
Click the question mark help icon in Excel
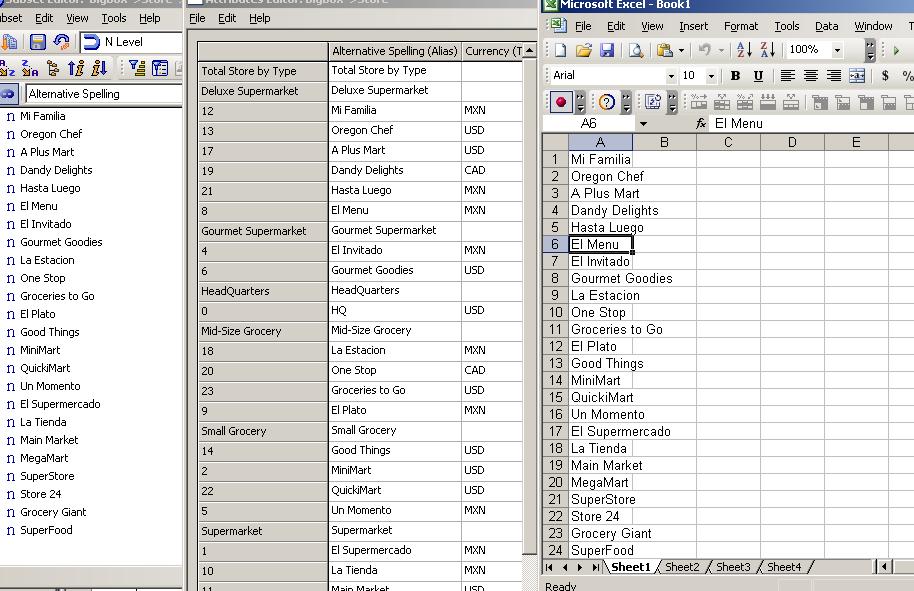tap(607, 103)
